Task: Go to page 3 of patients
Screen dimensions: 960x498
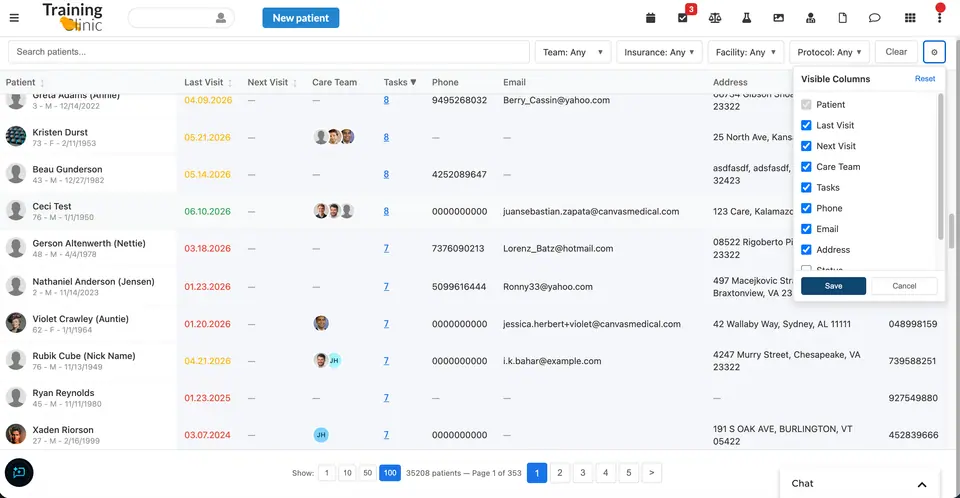Action: point(583,472)
